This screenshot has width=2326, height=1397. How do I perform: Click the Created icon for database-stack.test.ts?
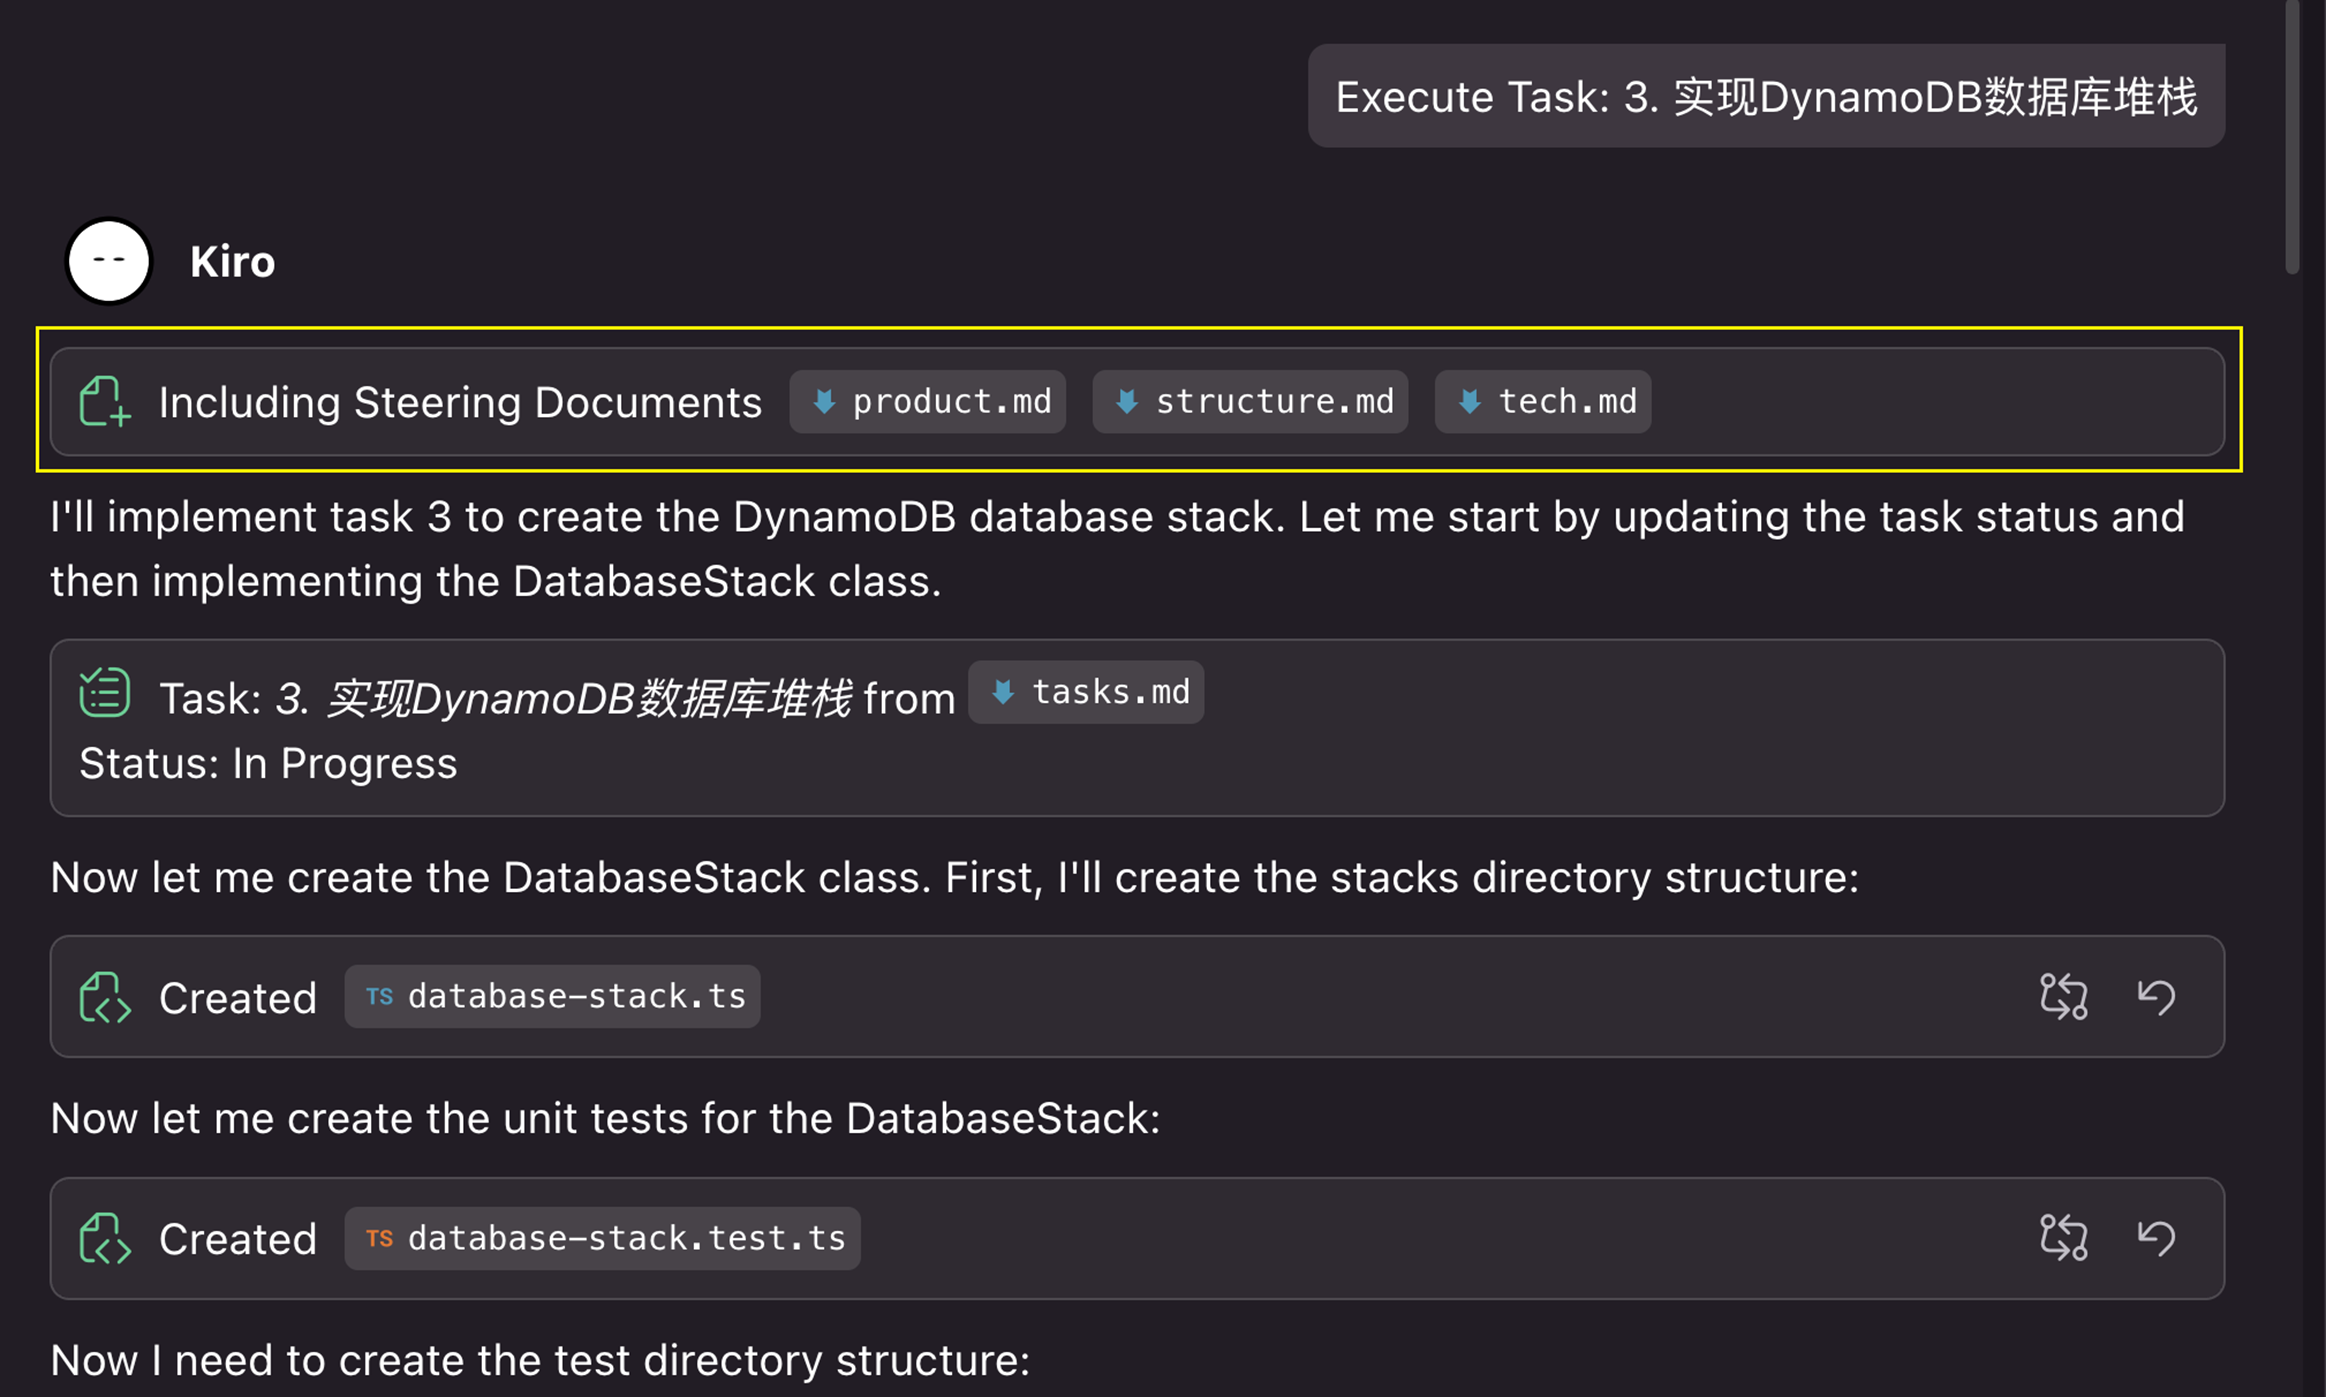105,1238
